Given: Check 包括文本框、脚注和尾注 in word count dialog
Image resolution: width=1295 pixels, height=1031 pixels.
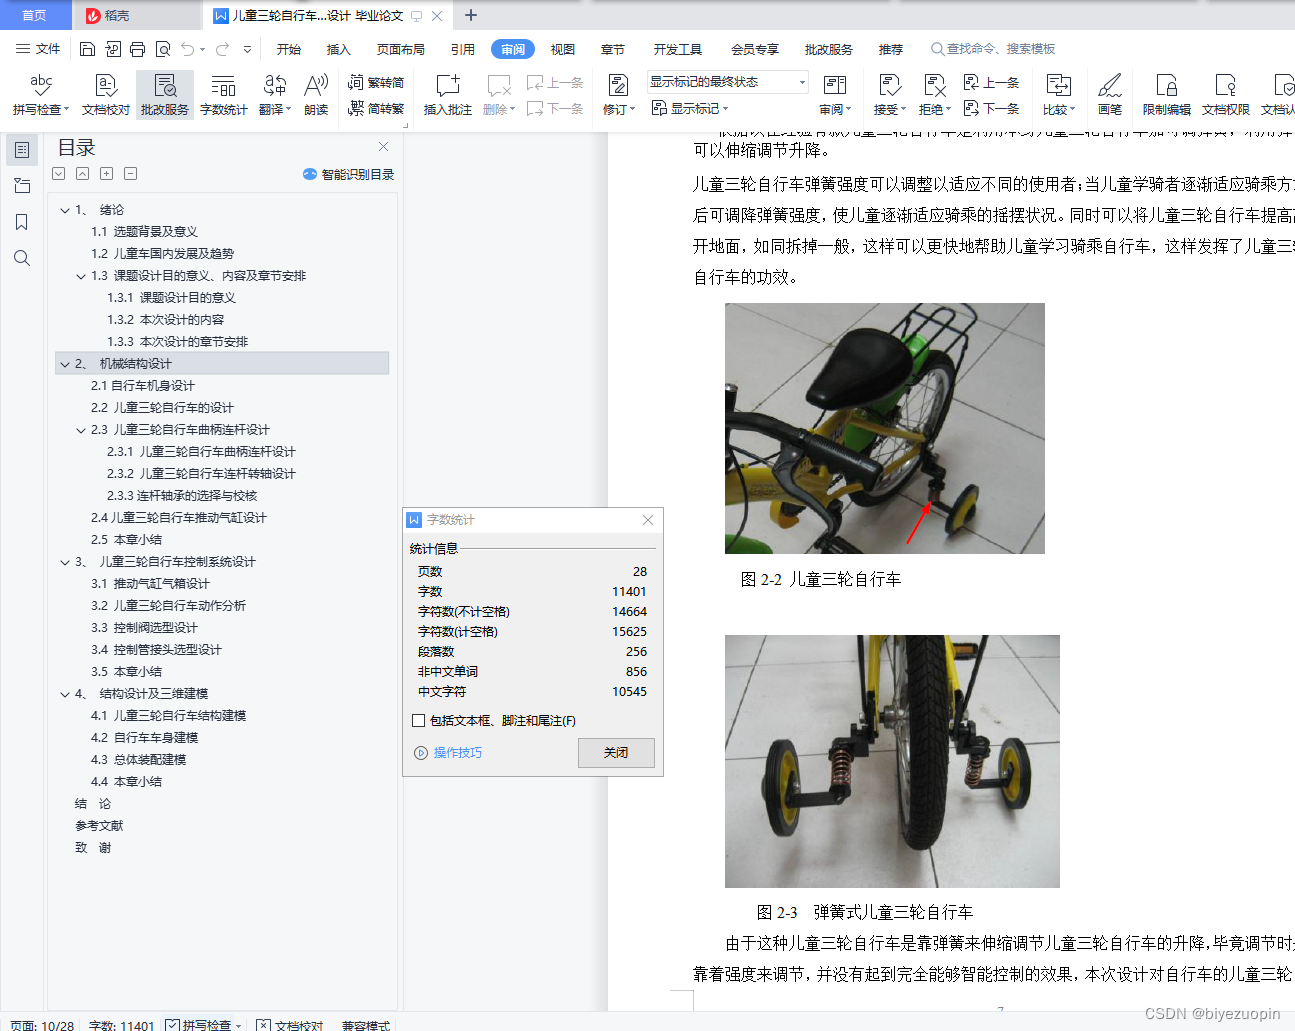Looking at the screenshot, I should tap(418, 722).
